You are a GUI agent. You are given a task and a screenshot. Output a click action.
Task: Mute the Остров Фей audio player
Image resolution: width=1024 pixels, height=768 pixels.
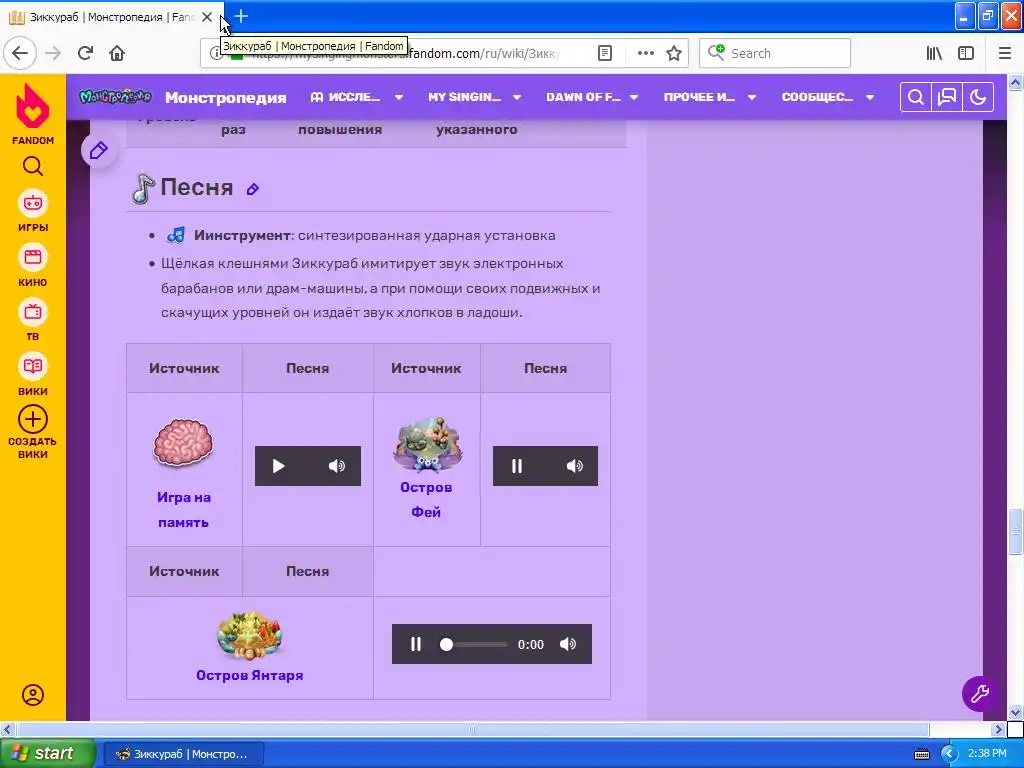pos(575,466)
